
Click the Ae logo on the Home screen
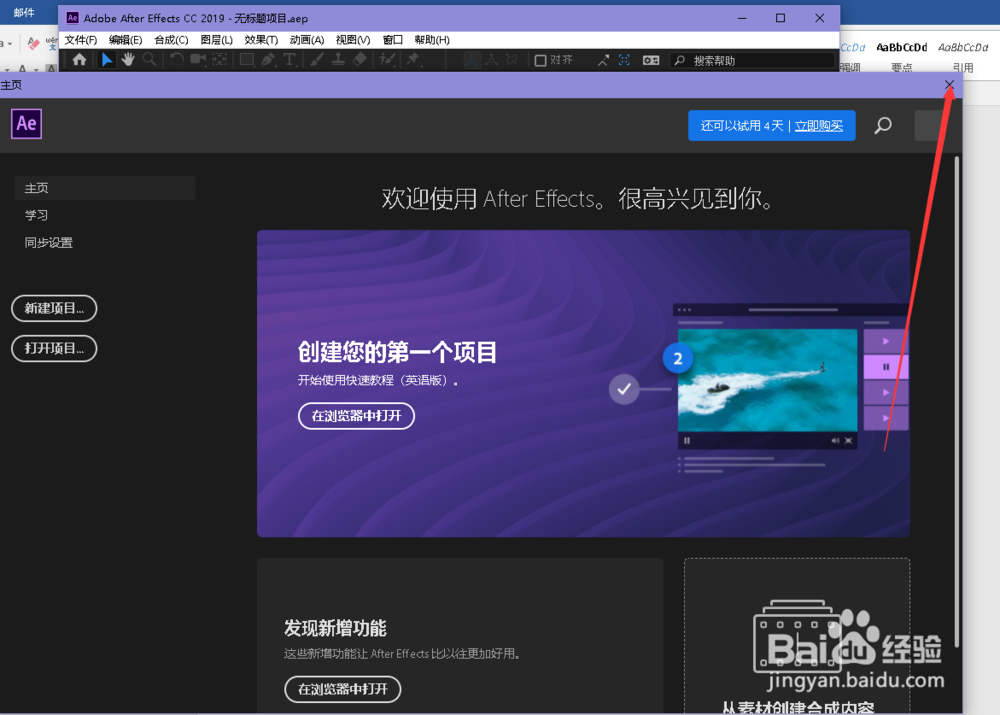(26, 123)
